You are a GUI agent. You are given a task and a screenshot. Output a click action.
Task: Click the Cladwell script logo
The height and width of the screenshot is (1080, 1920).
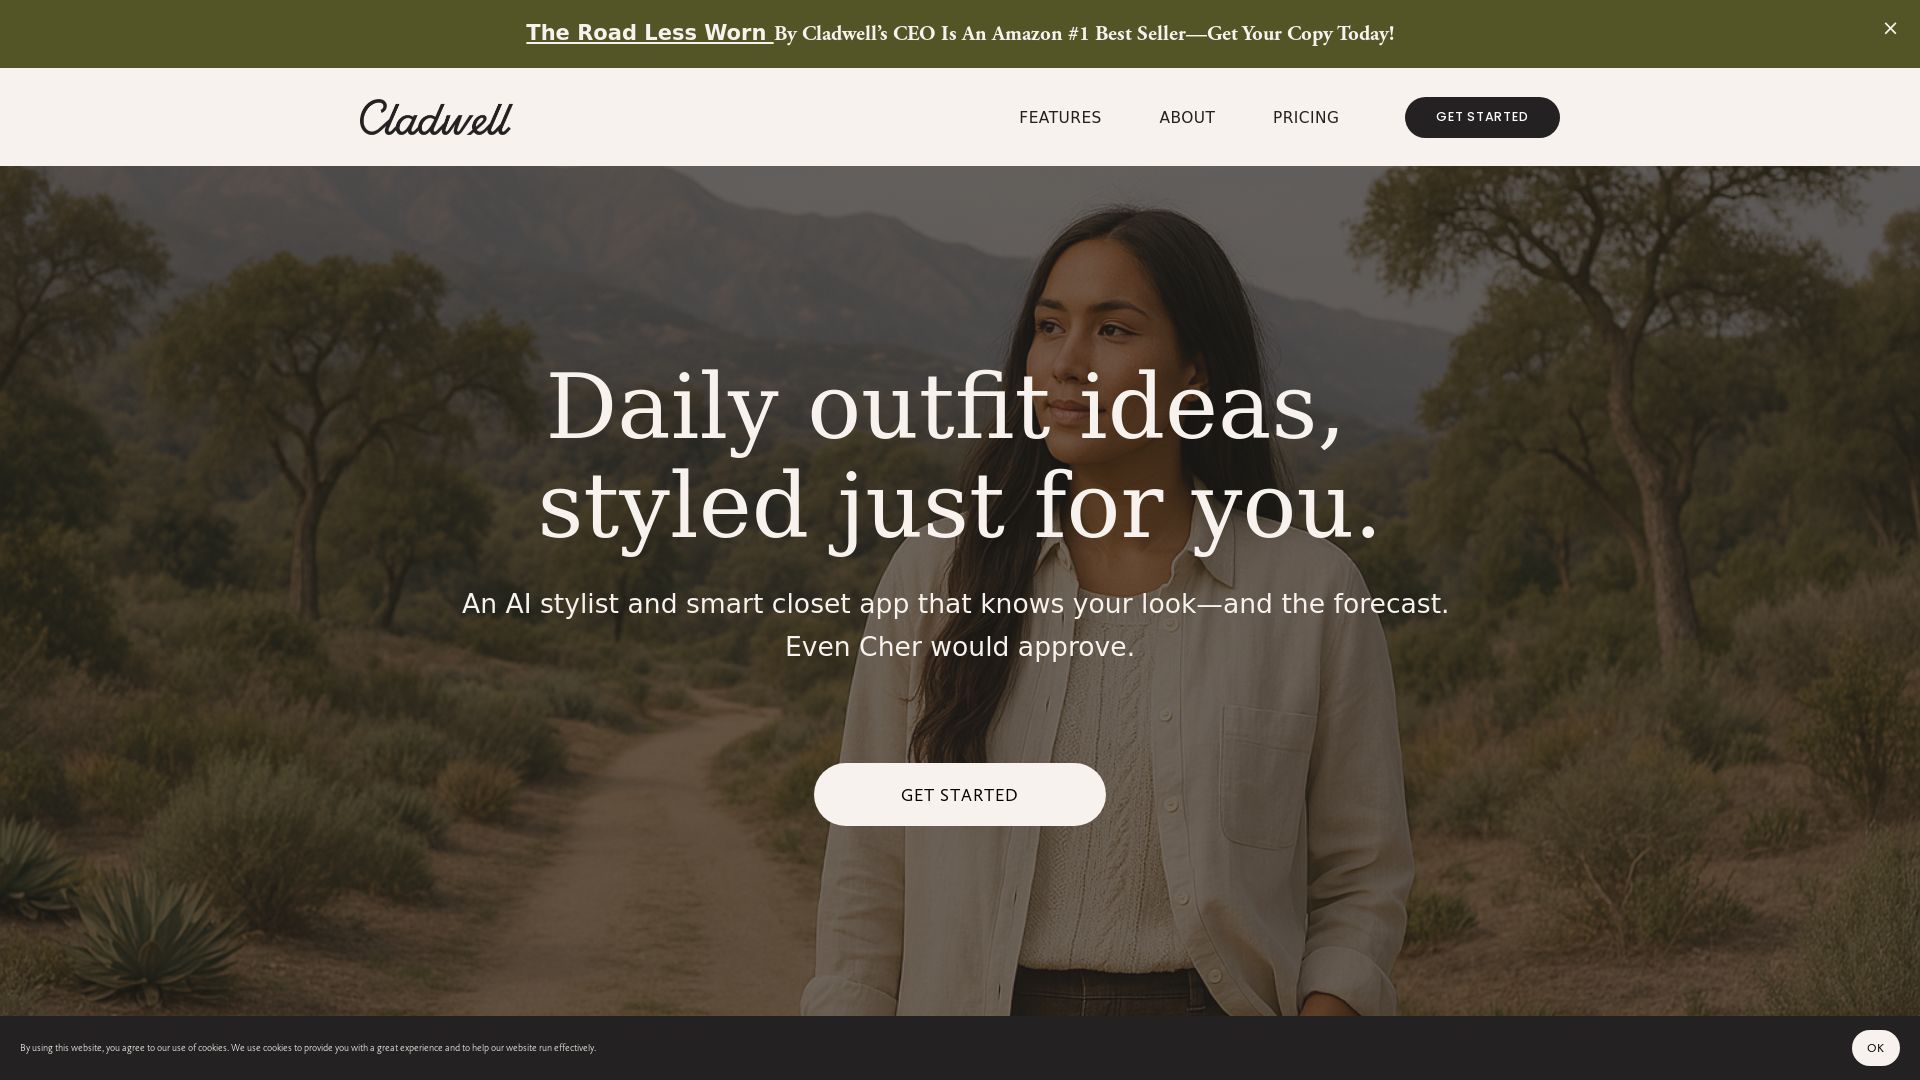tap(436, 117)
